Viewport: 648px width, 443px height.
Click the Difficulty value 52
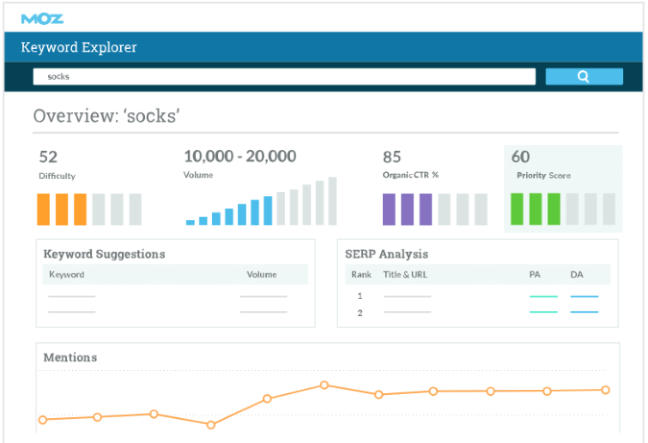(48, 157)
